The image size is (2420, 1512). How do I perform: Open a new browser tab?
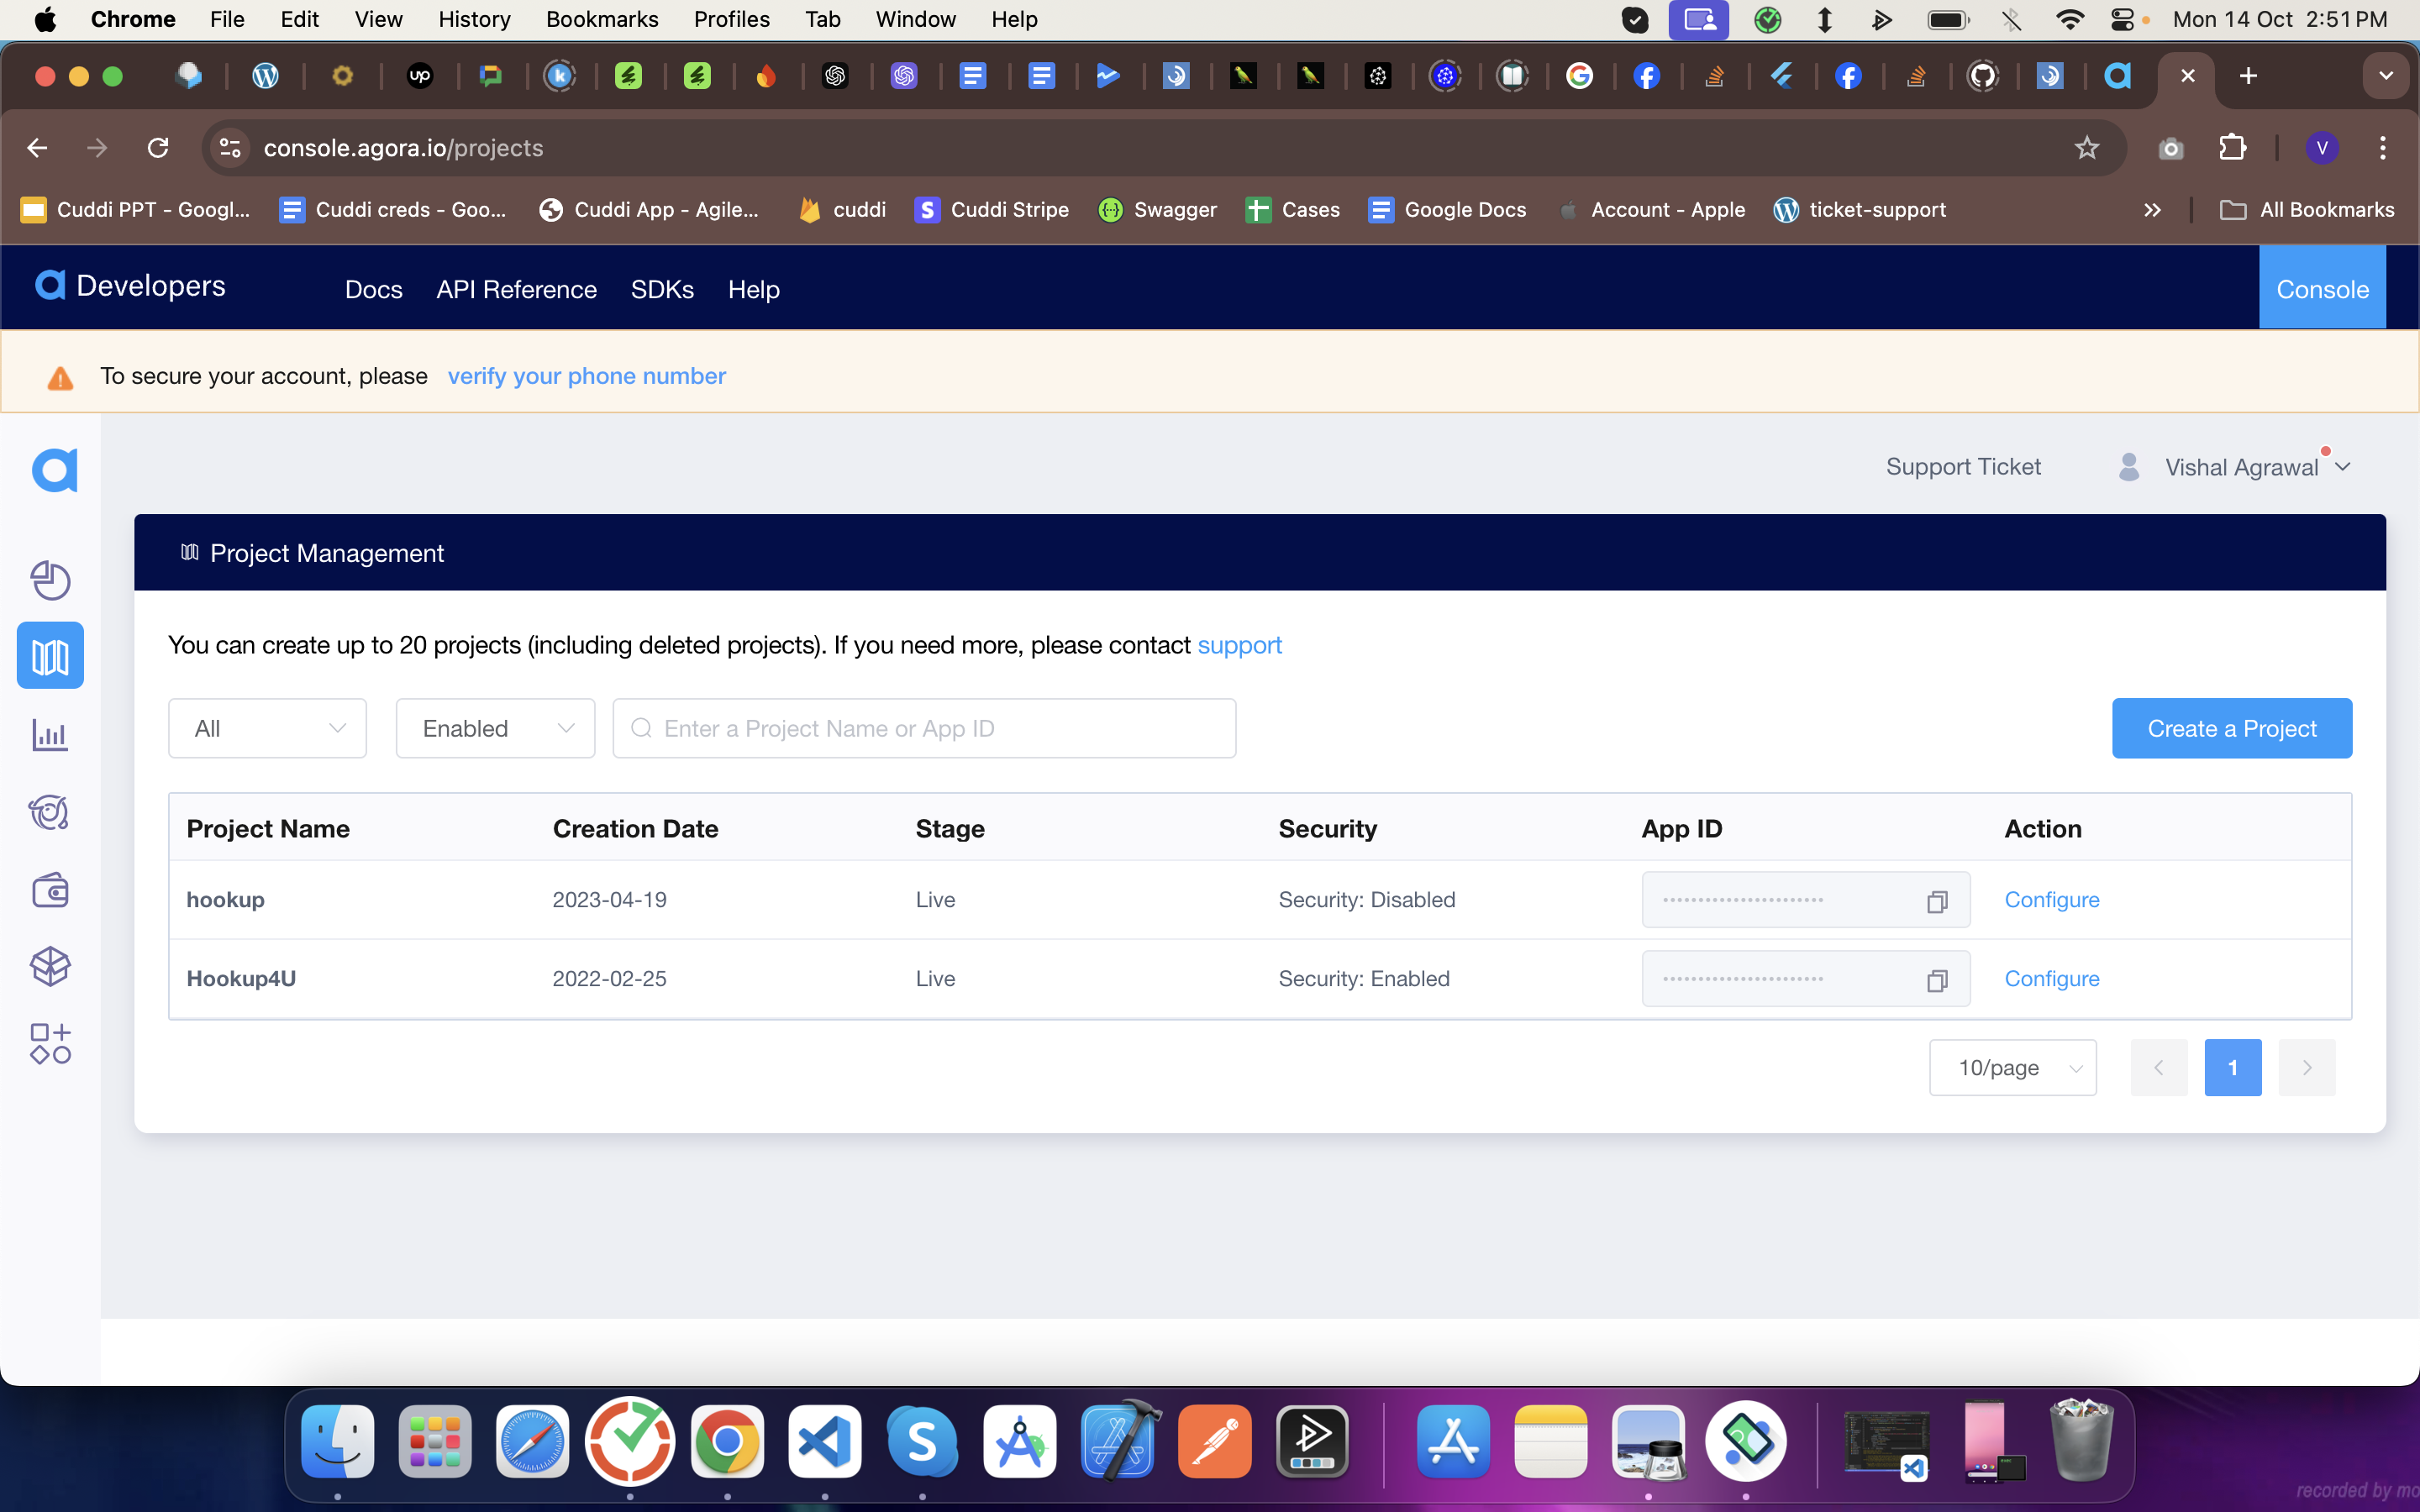[2248, 76]
